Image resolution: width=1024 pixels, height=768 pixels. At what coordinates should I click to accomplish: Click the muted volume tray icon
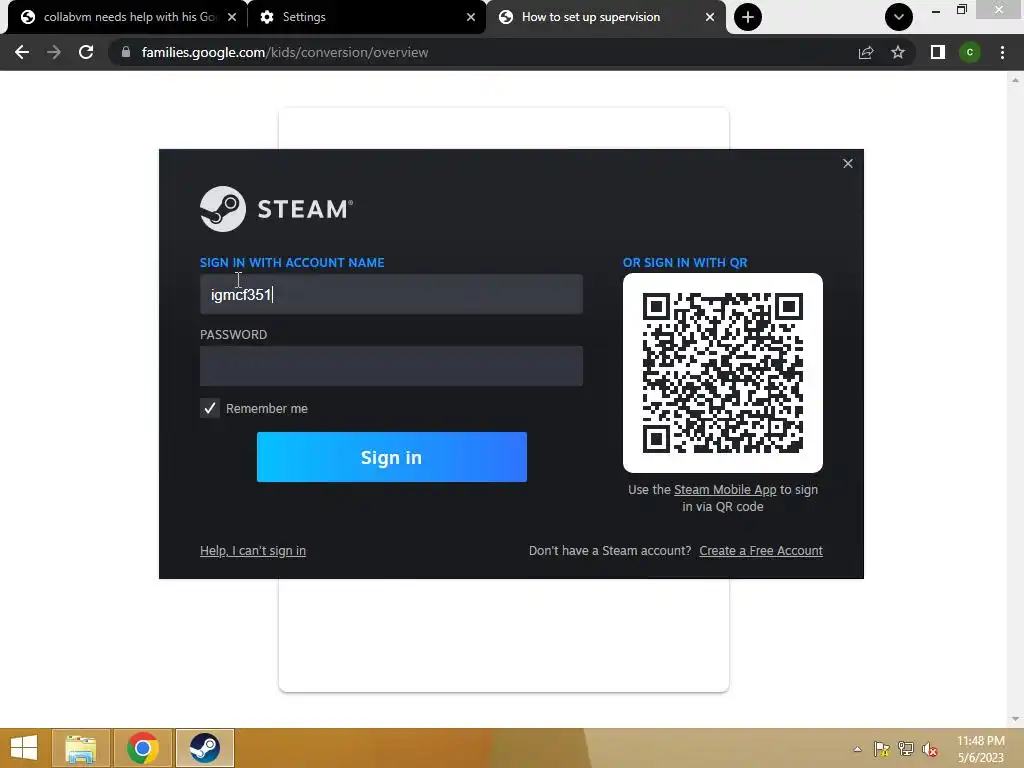tap(930, 749)
